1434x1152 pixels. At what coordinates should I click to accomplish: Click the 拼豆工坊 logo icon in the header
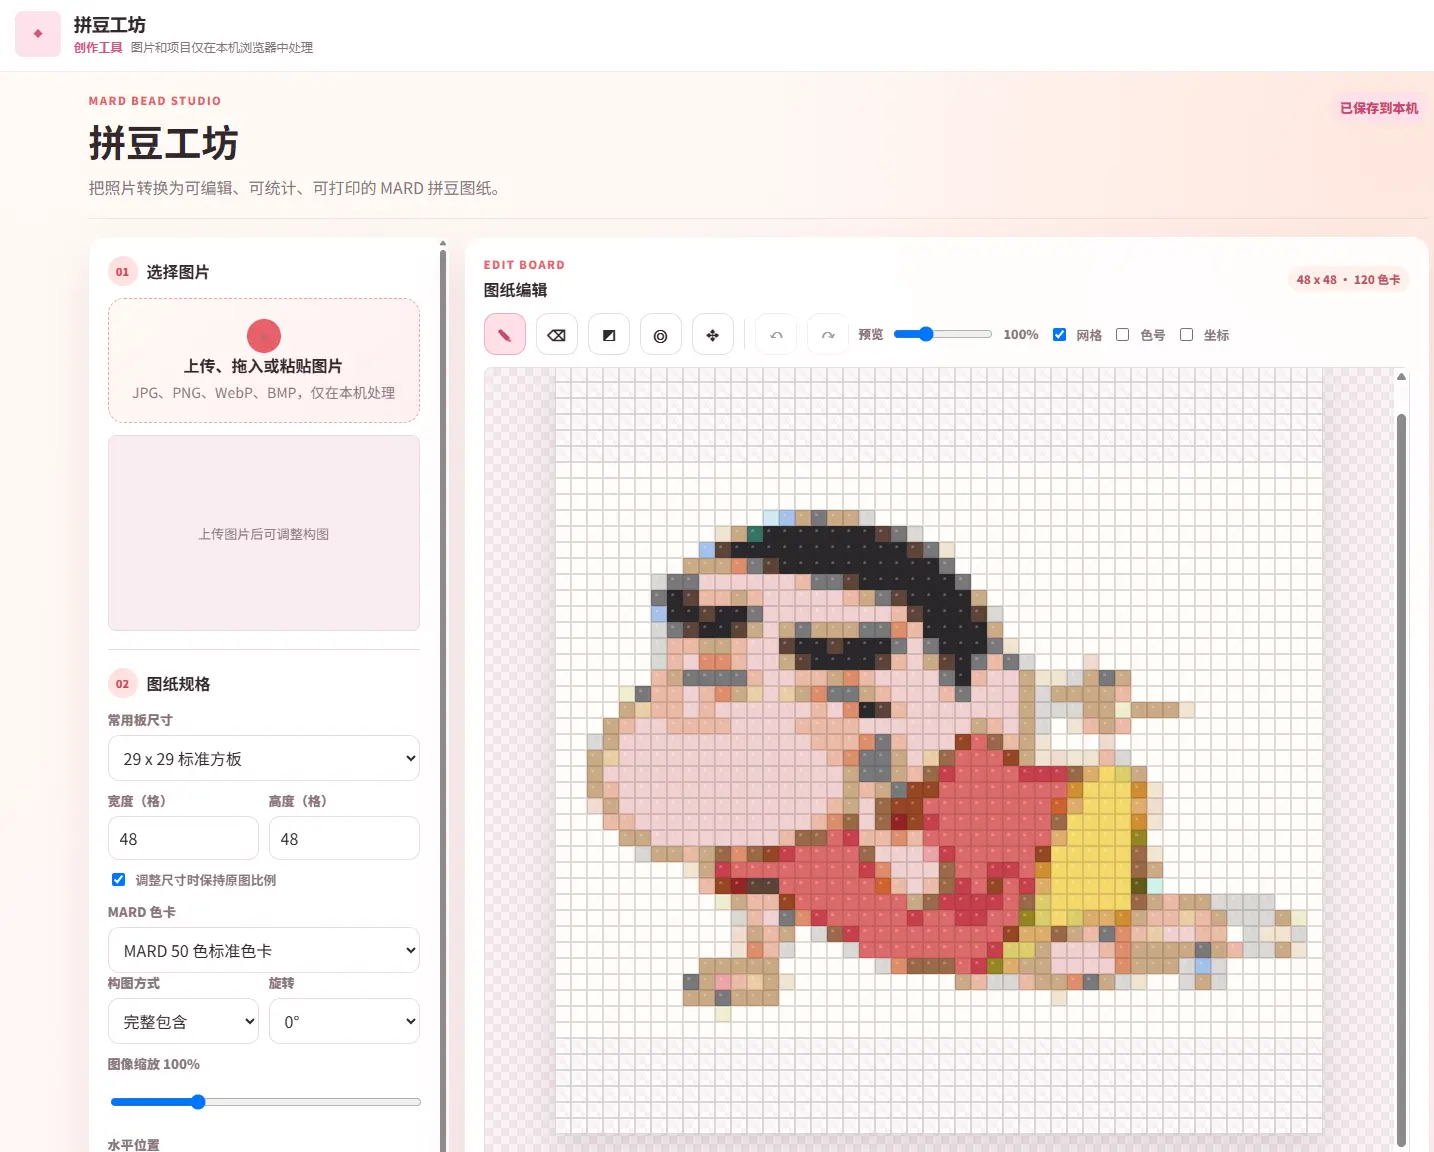tap(38, 34)
